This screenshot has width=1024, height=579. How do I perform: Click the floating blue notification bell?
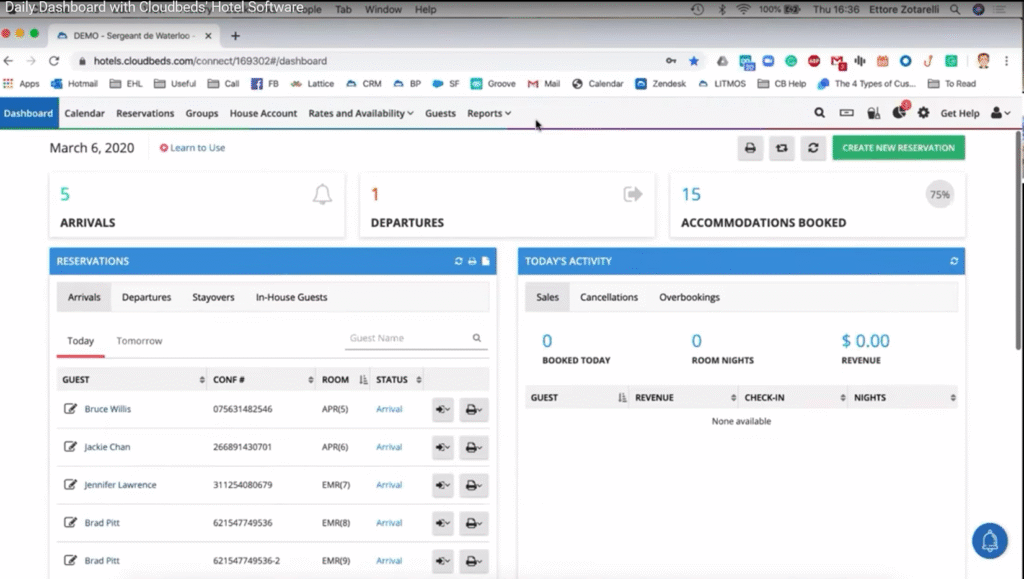tap(988, 540)
